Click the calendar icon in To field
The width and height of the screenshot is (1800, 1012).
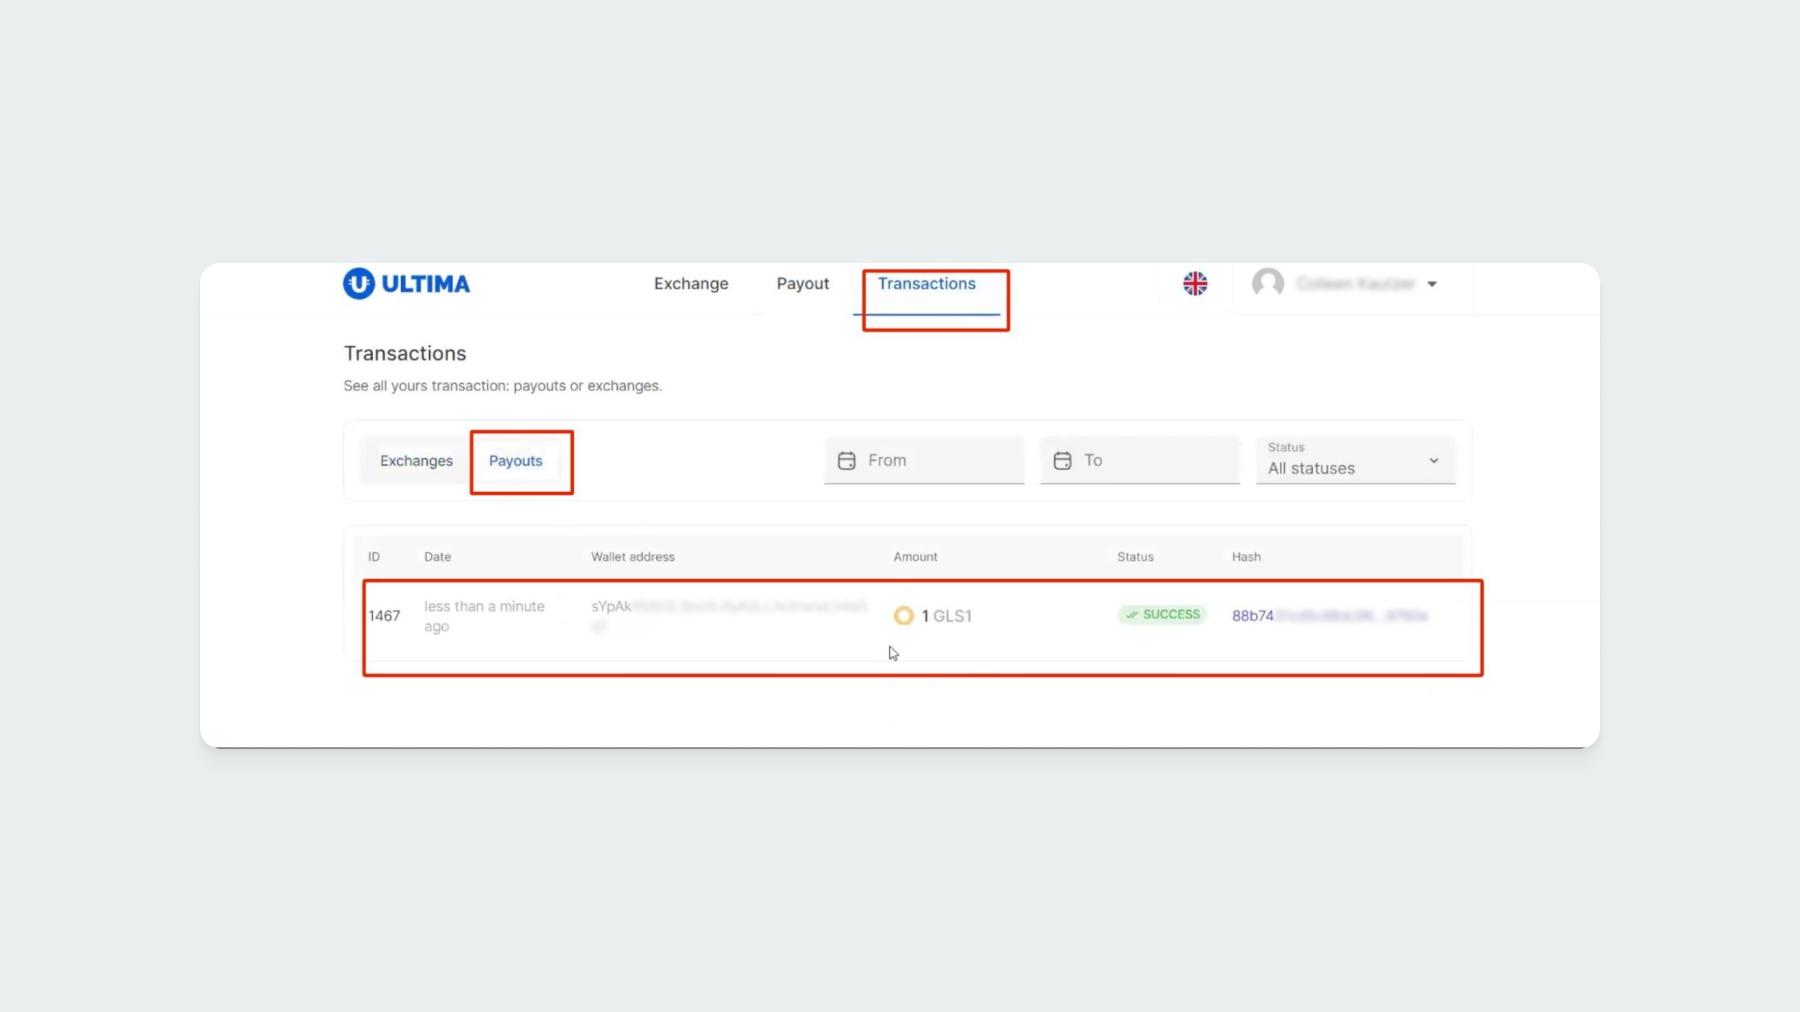tap(1062, 461)
